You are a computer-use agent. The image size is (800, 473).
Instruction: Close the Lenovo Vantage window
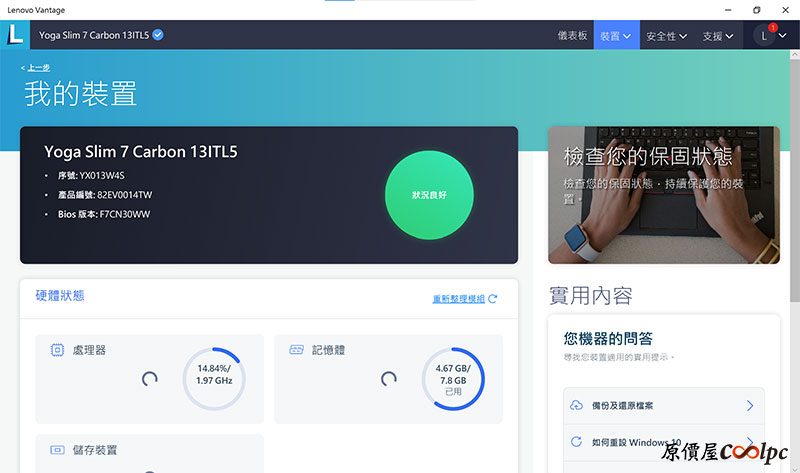pyautogui.click(x=786, y=10)
